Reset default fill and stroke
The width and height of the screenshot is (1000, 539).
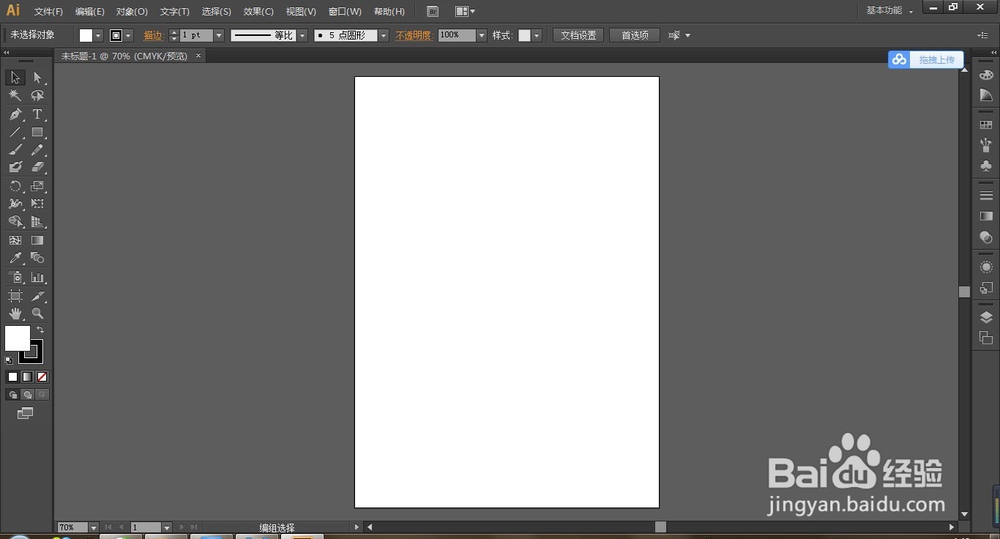click(x=9, y=360)
